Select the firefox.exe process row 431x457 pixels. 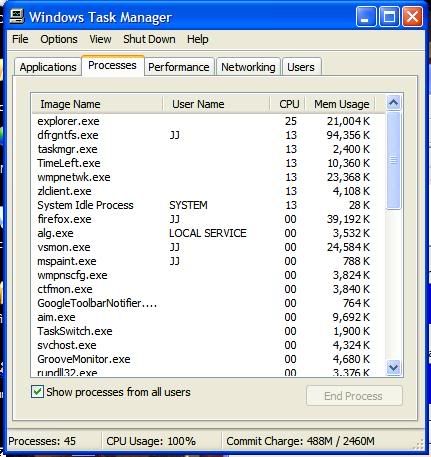[208, 219]
